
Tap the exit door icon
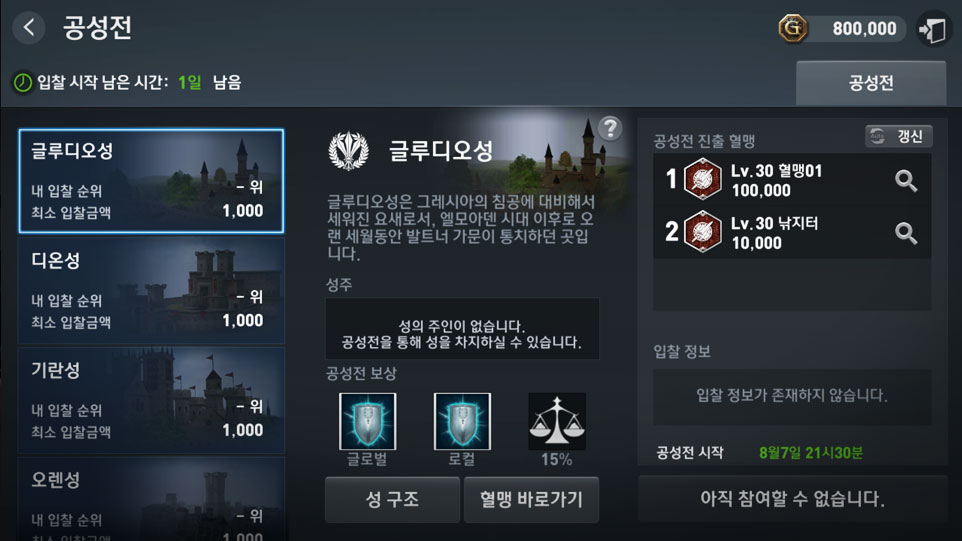(933, 29)
